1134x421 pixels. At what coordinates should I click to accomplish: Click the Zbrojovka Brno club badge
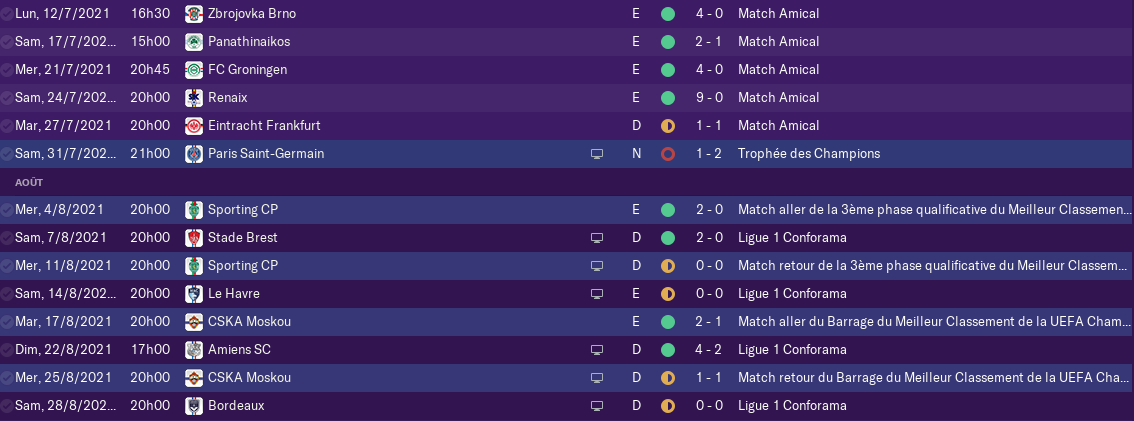193,14
